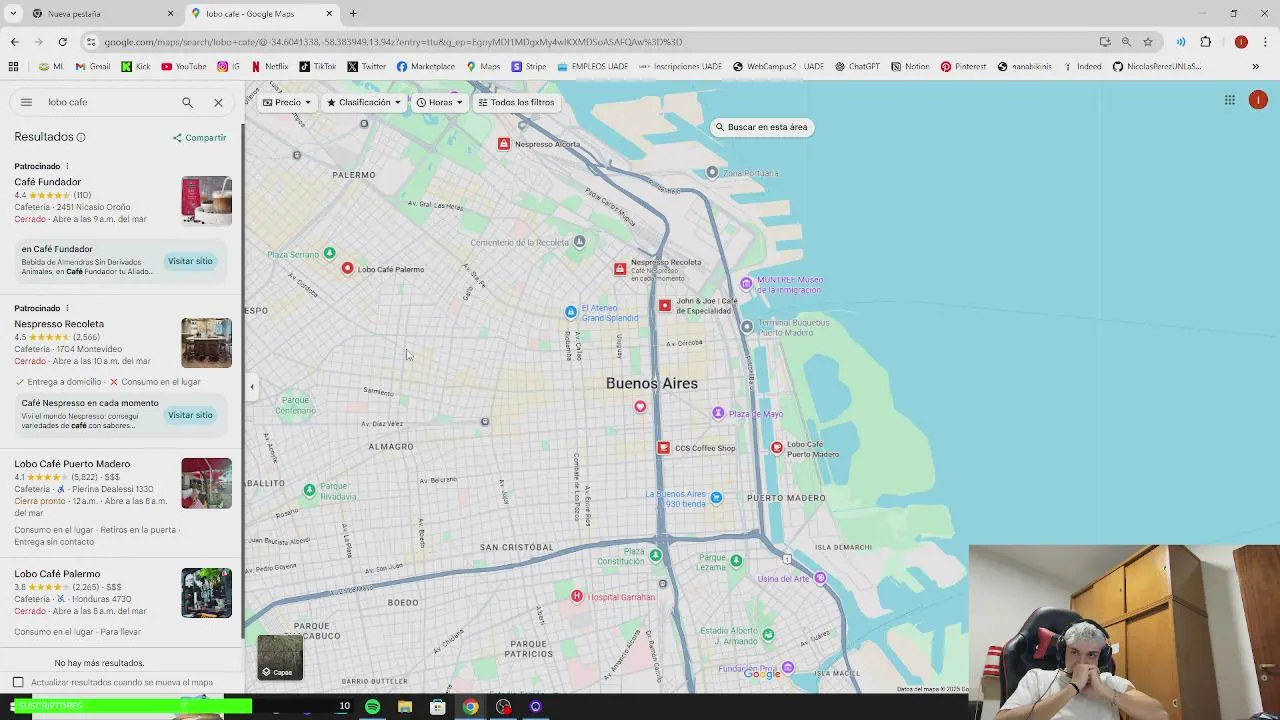Click Buscar en esta área
Screen dimensions: 1280x720
[761, 127]
